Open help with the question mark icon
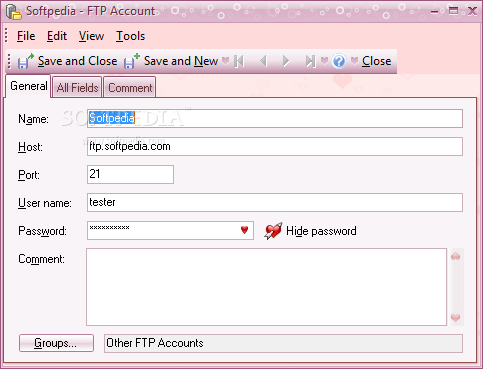The width and height of the screenshot is (483, 369). click(x=339, y=61)
